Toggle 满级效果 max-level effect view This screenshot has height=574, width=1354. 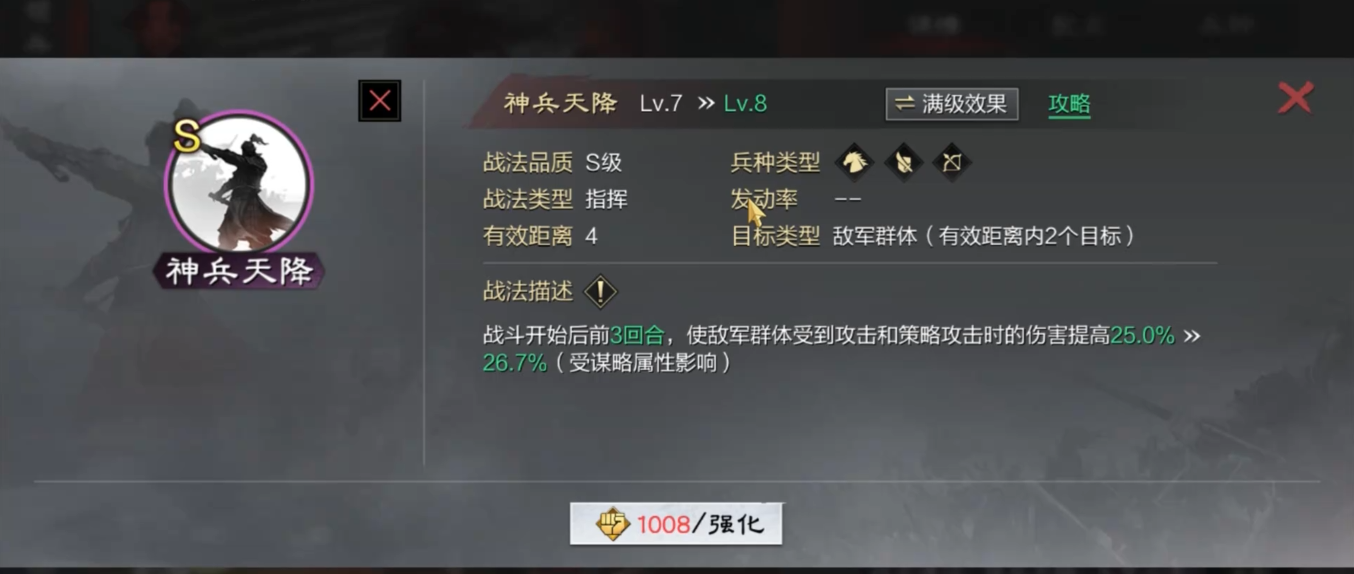click(952, 104)
